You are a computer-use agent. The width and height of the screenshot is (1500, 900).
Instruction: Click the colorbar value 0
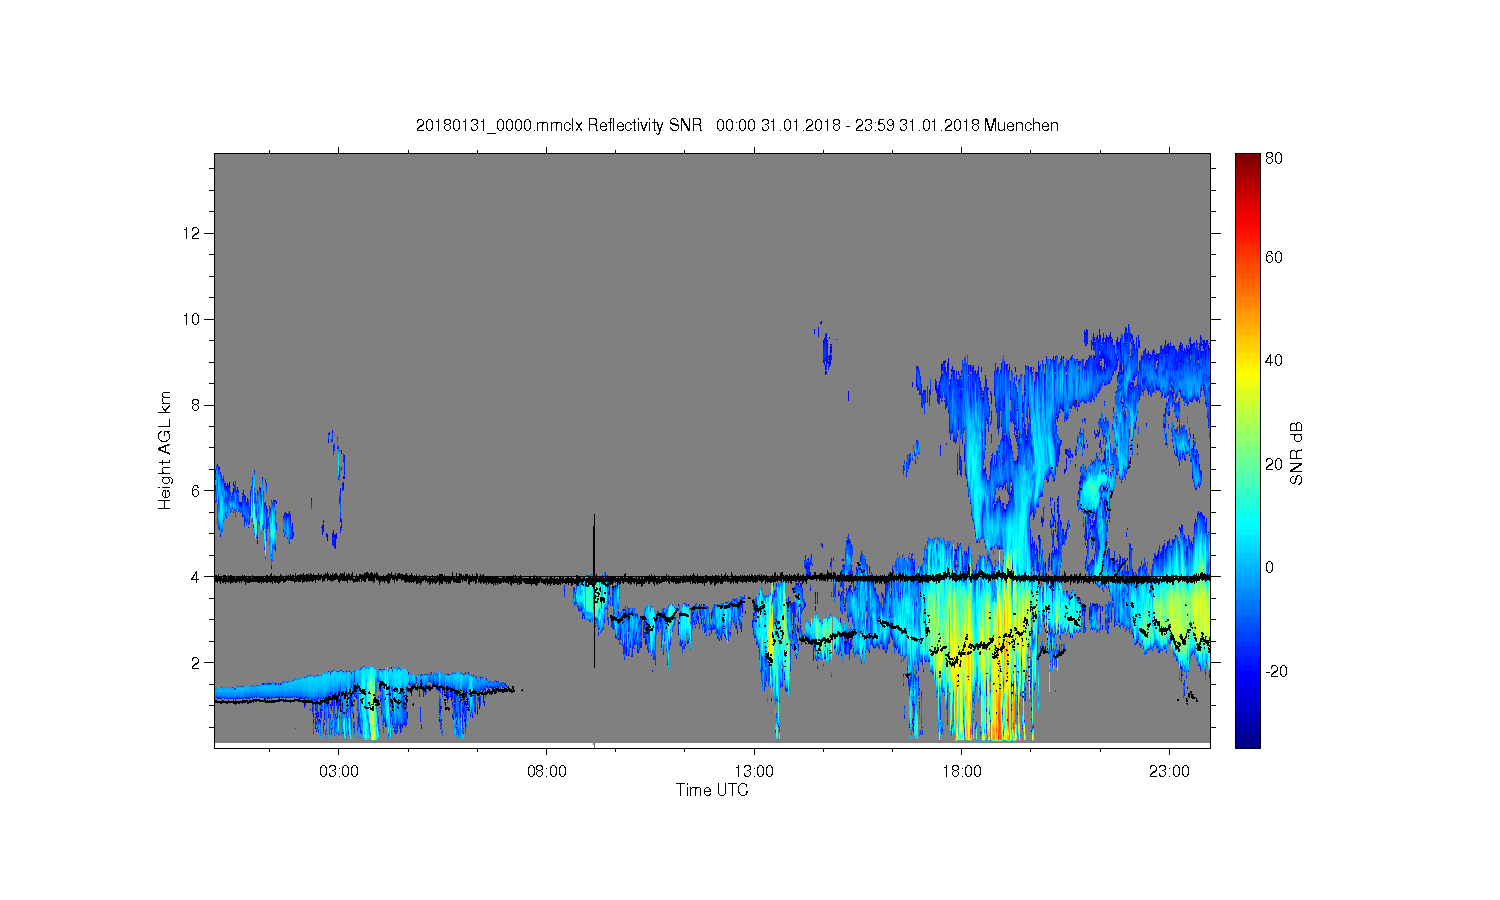click(x=1270, y=567)
